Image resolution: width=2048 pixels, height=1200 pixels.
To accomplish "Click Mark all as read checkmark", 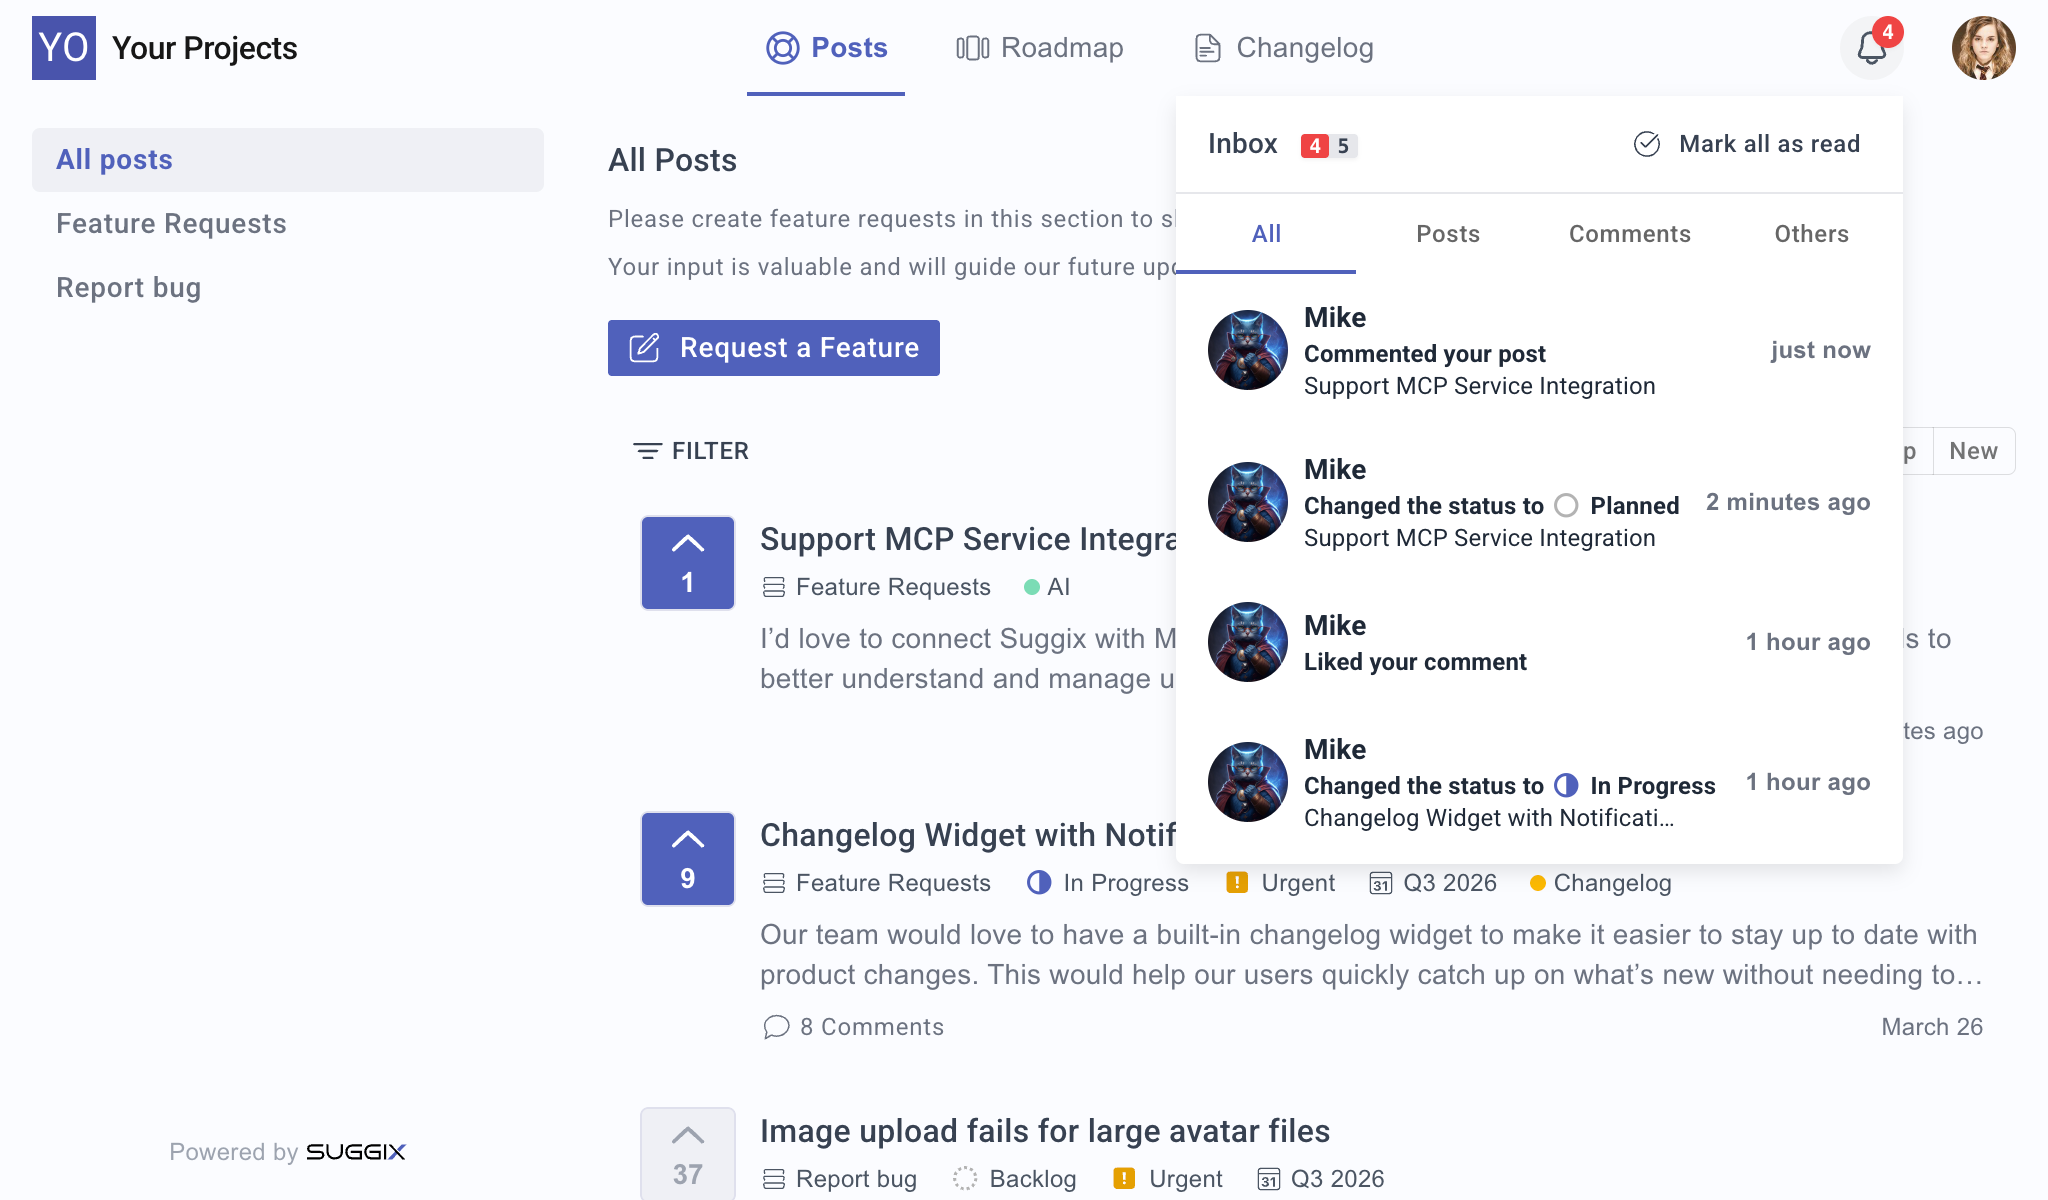I will point(1647,144).
